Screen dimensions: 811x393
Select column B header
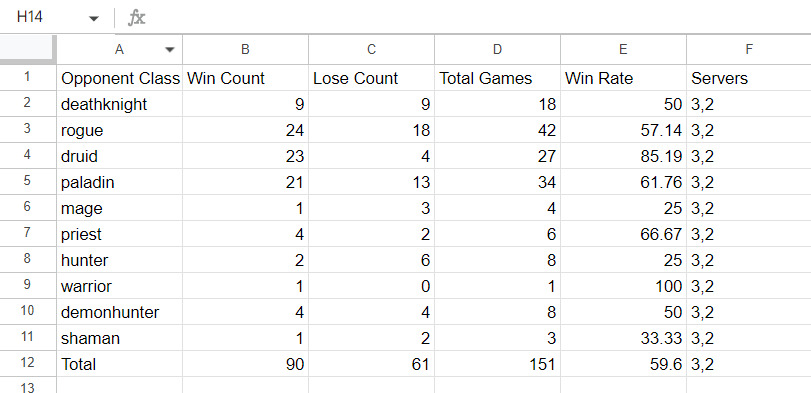(246, 50)
